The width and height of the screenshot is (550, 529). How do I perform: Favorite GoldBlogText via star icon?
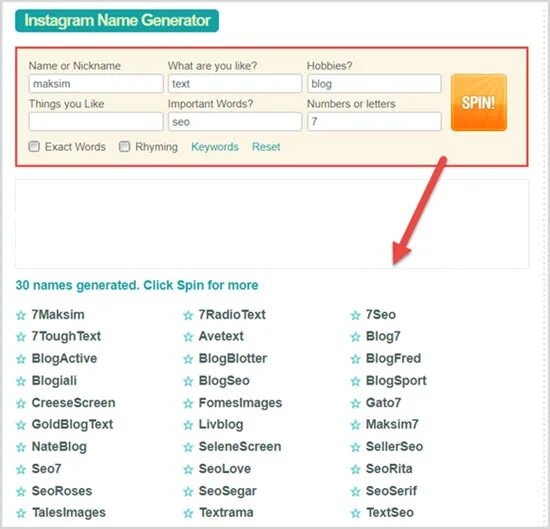pyautogui.click(x=21, y=425)
